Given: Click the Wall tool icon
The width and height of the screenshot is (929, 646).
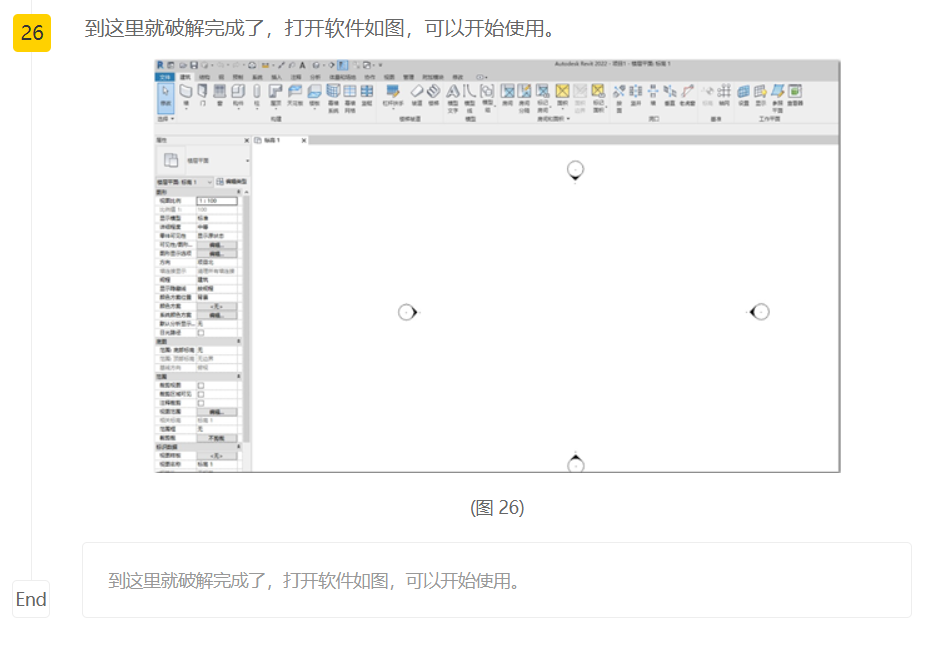Looking at the screenshot, I should pyautogui.click(x=186, y=93).
